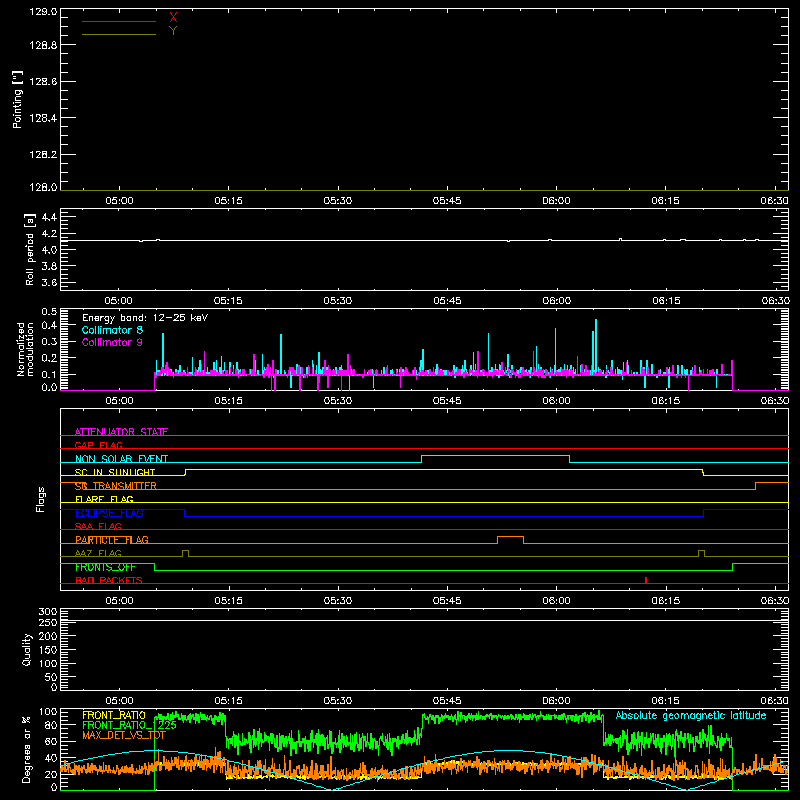Viewport: 800px width, 800px height.
Task: Click the 'Roll period [s]' axis title
Action: pyautogui.click(x=29, y=249)
